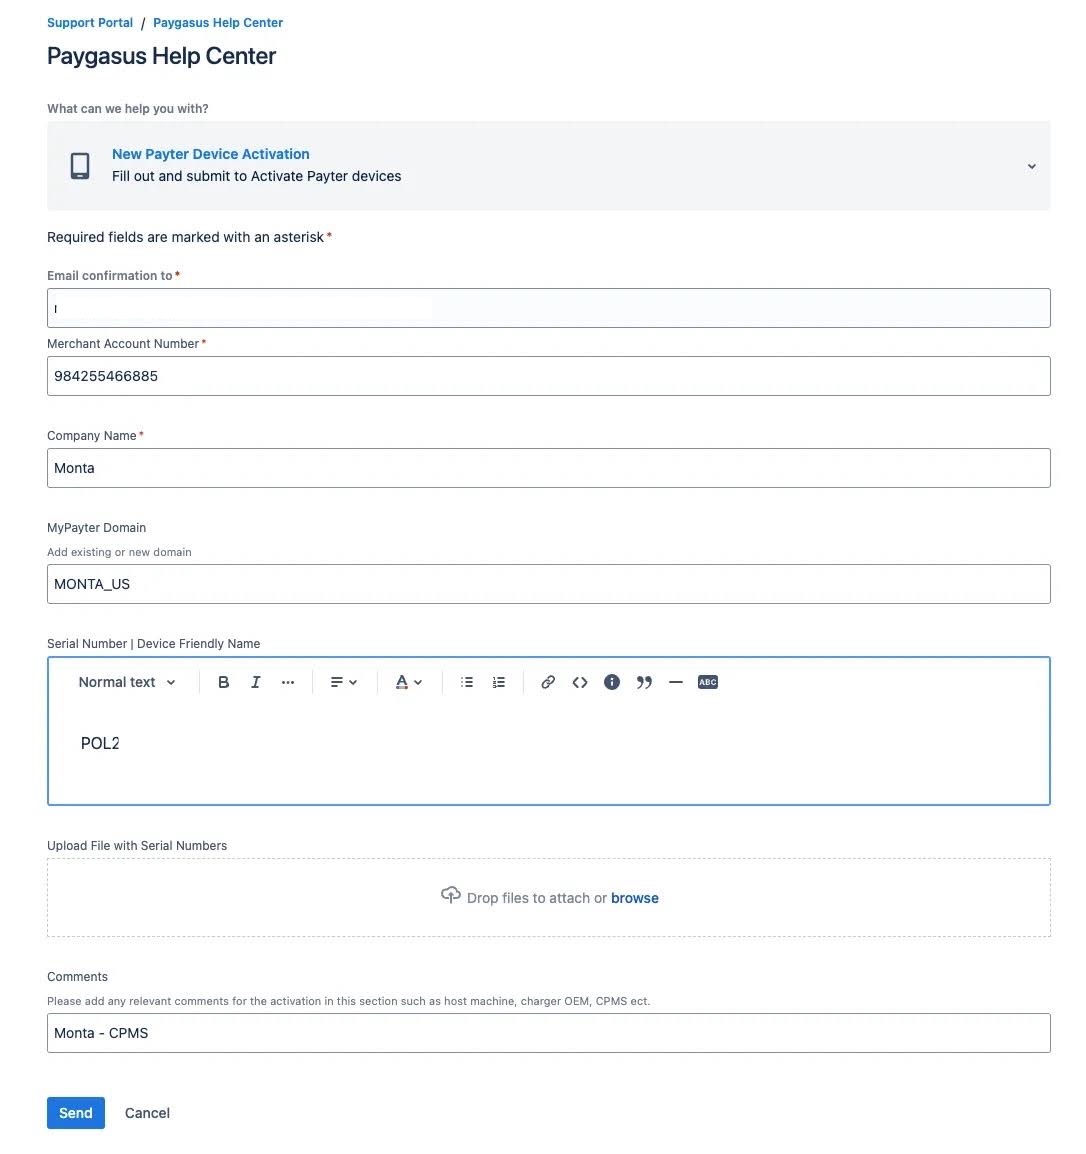Open the Normal text style dropdown

pyautogui.click(x=126, y=682)
